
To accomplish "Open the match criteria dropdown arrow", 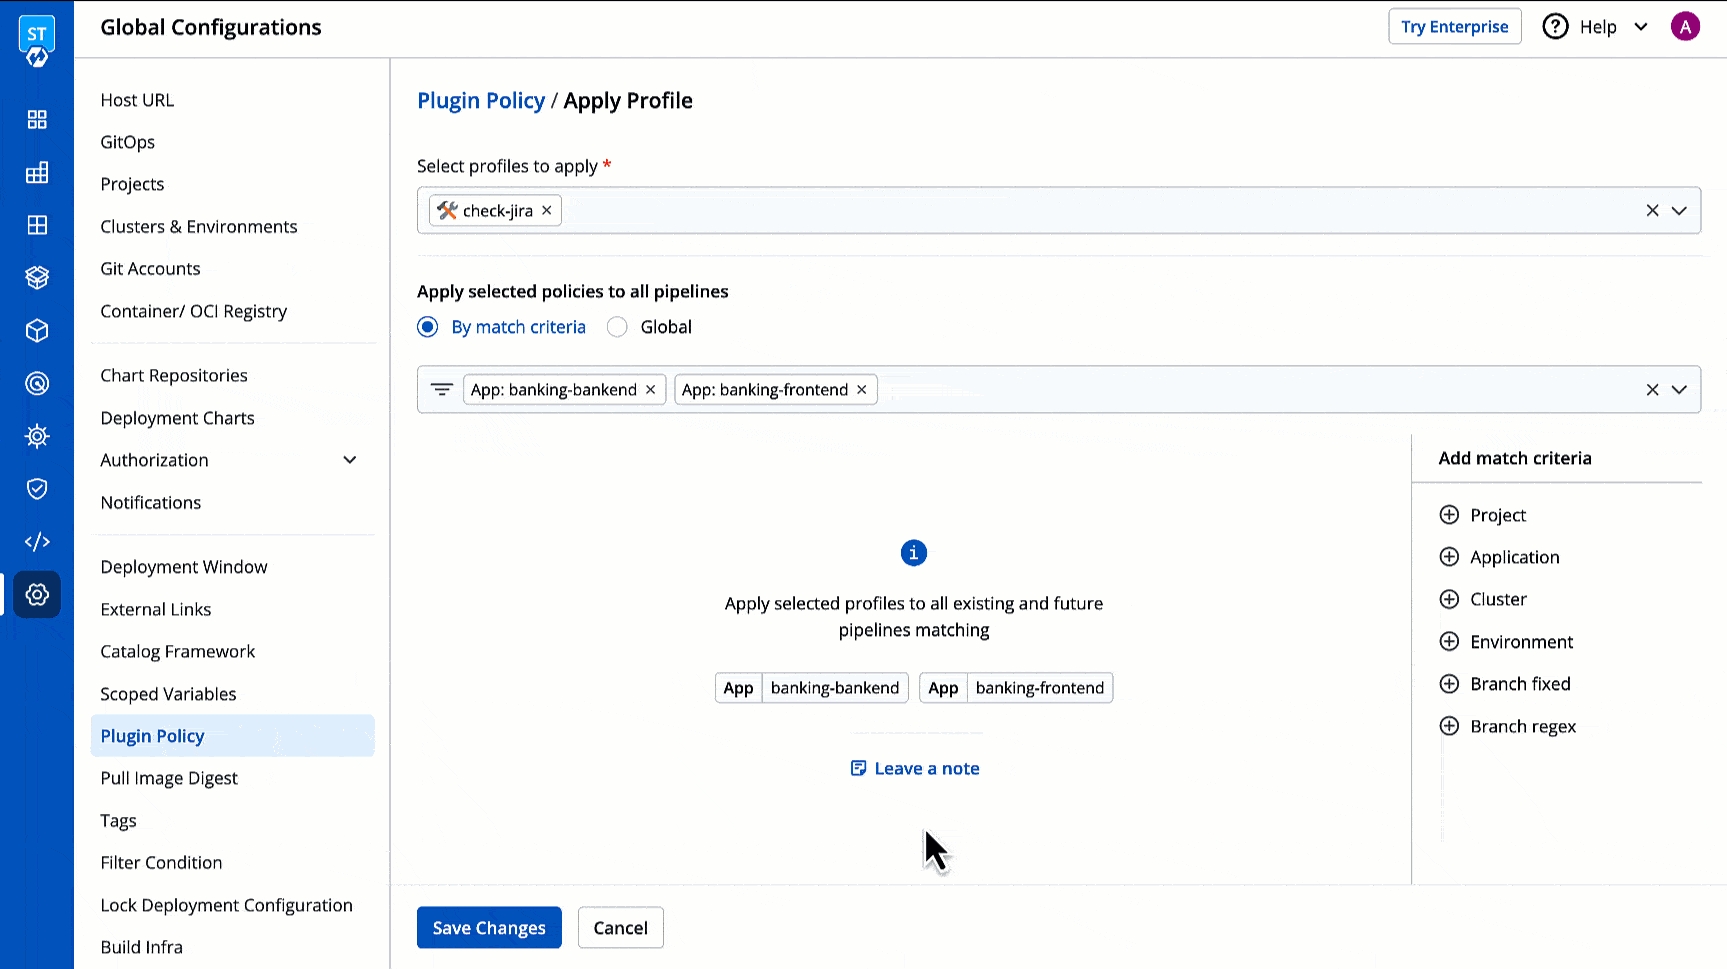I will 1679,389.
